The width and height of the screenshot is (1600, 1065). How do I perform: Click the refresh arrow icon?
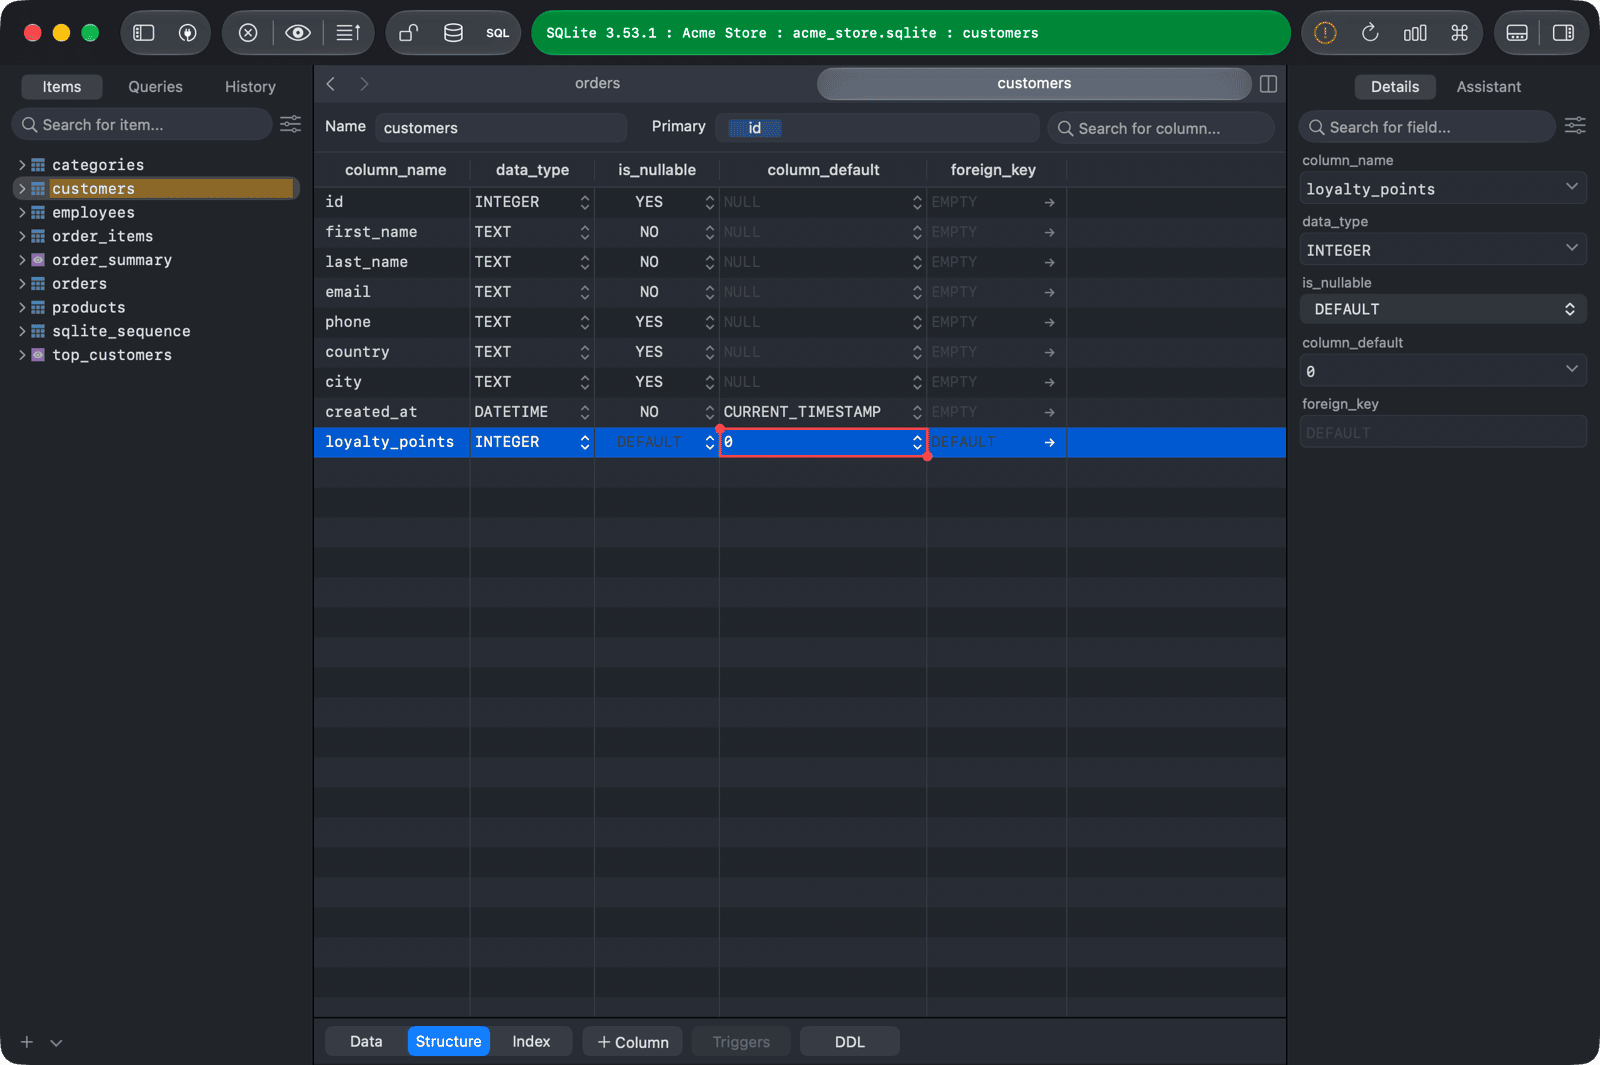[x=1370, y=33]
